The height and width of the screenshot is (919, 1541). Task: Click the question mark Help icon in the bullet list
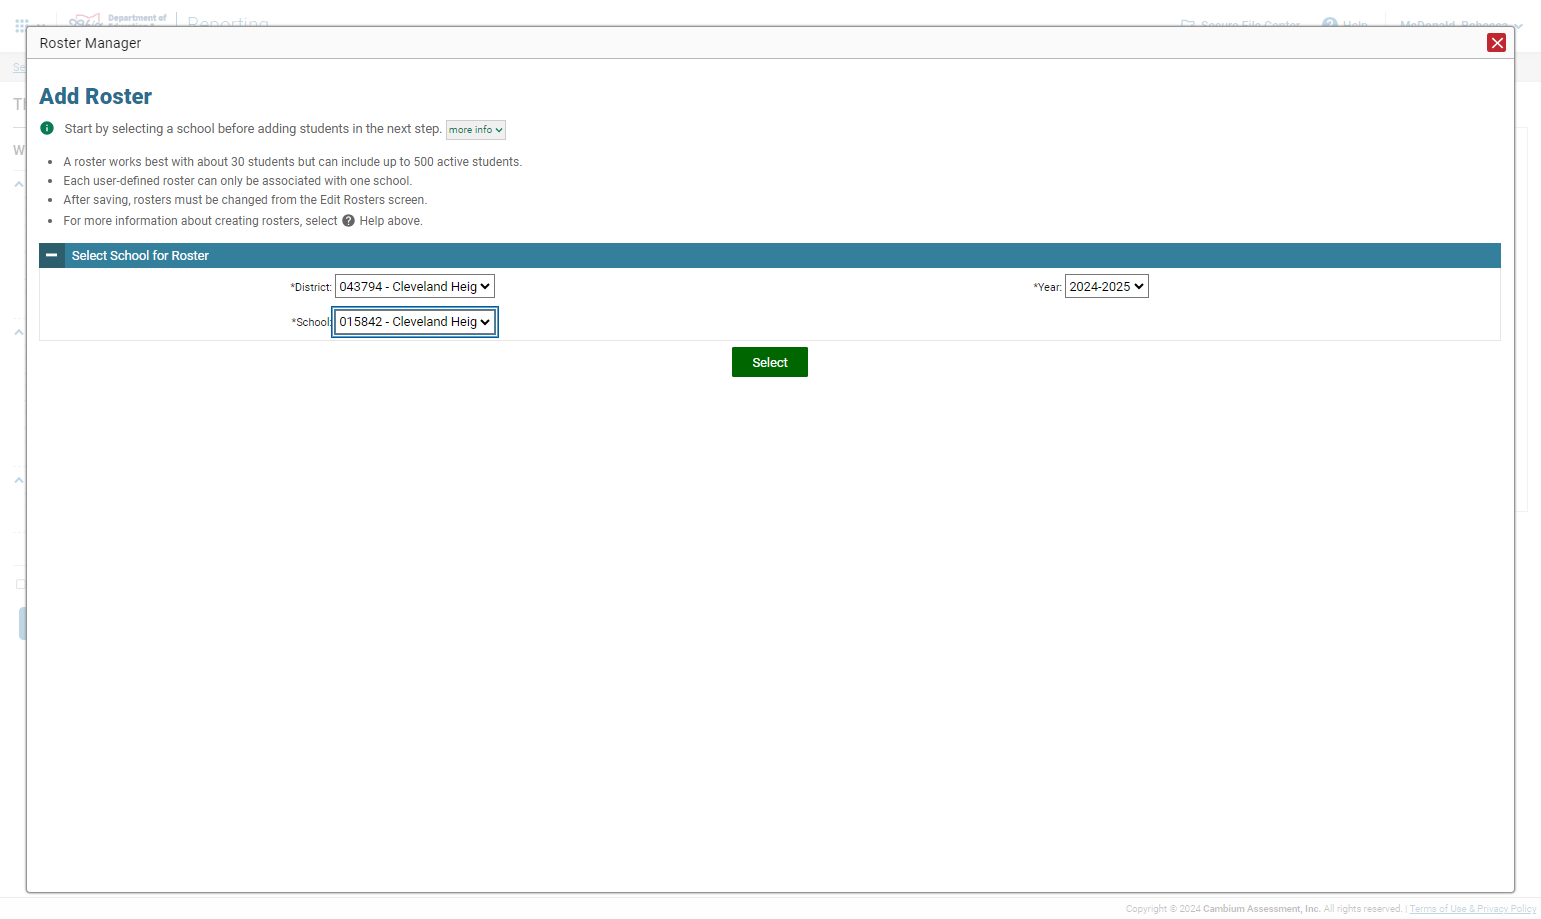coord(348,221)
